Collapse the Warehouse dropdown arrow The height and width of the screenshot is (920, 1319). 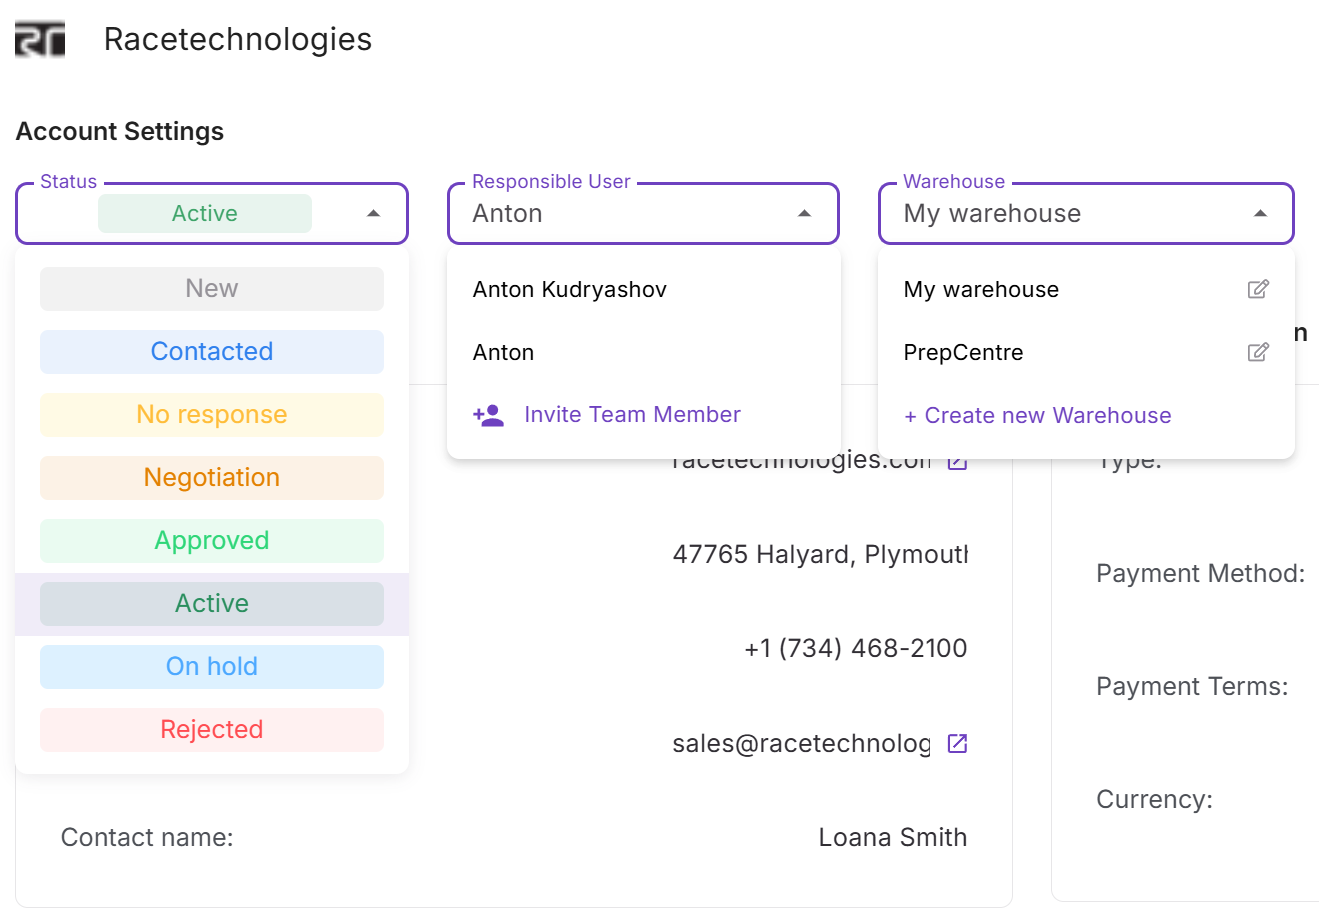coord(1258,213)
